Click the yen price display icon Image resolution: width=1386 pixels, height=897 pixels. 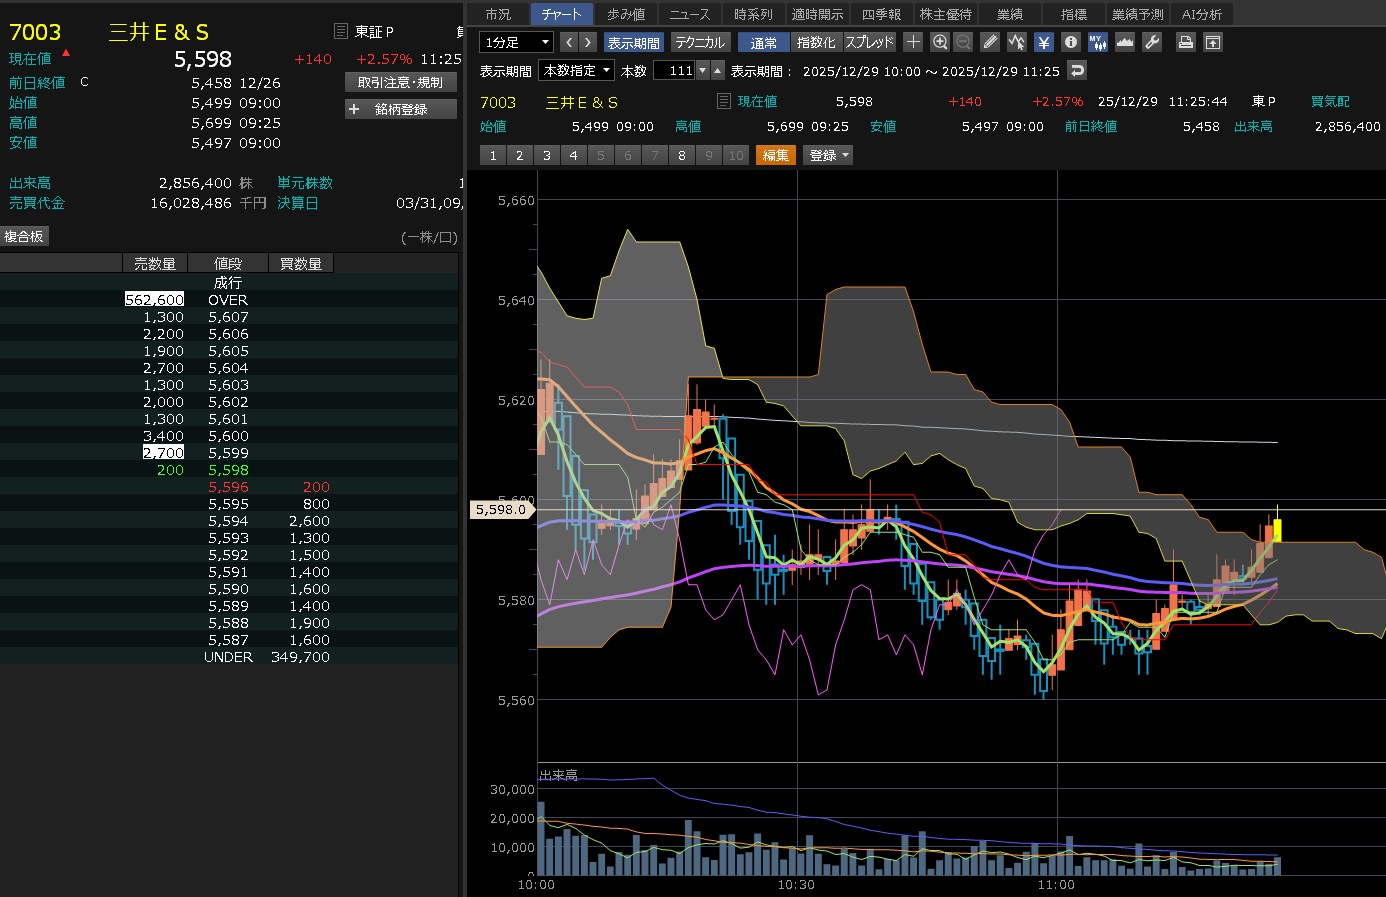click(x=1044, y=42)
